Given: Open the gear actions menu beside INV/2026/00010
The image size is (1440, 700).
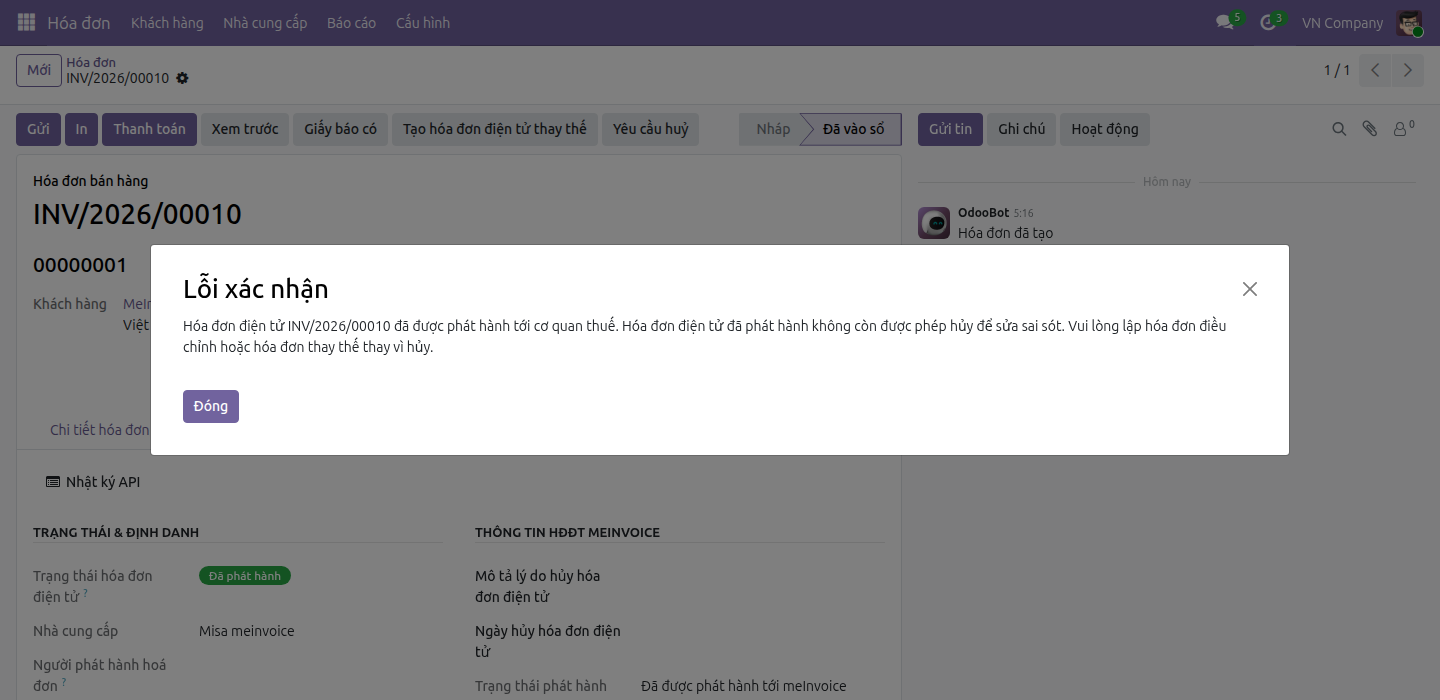Looking at the screenshot, I should tap(182, 78).
